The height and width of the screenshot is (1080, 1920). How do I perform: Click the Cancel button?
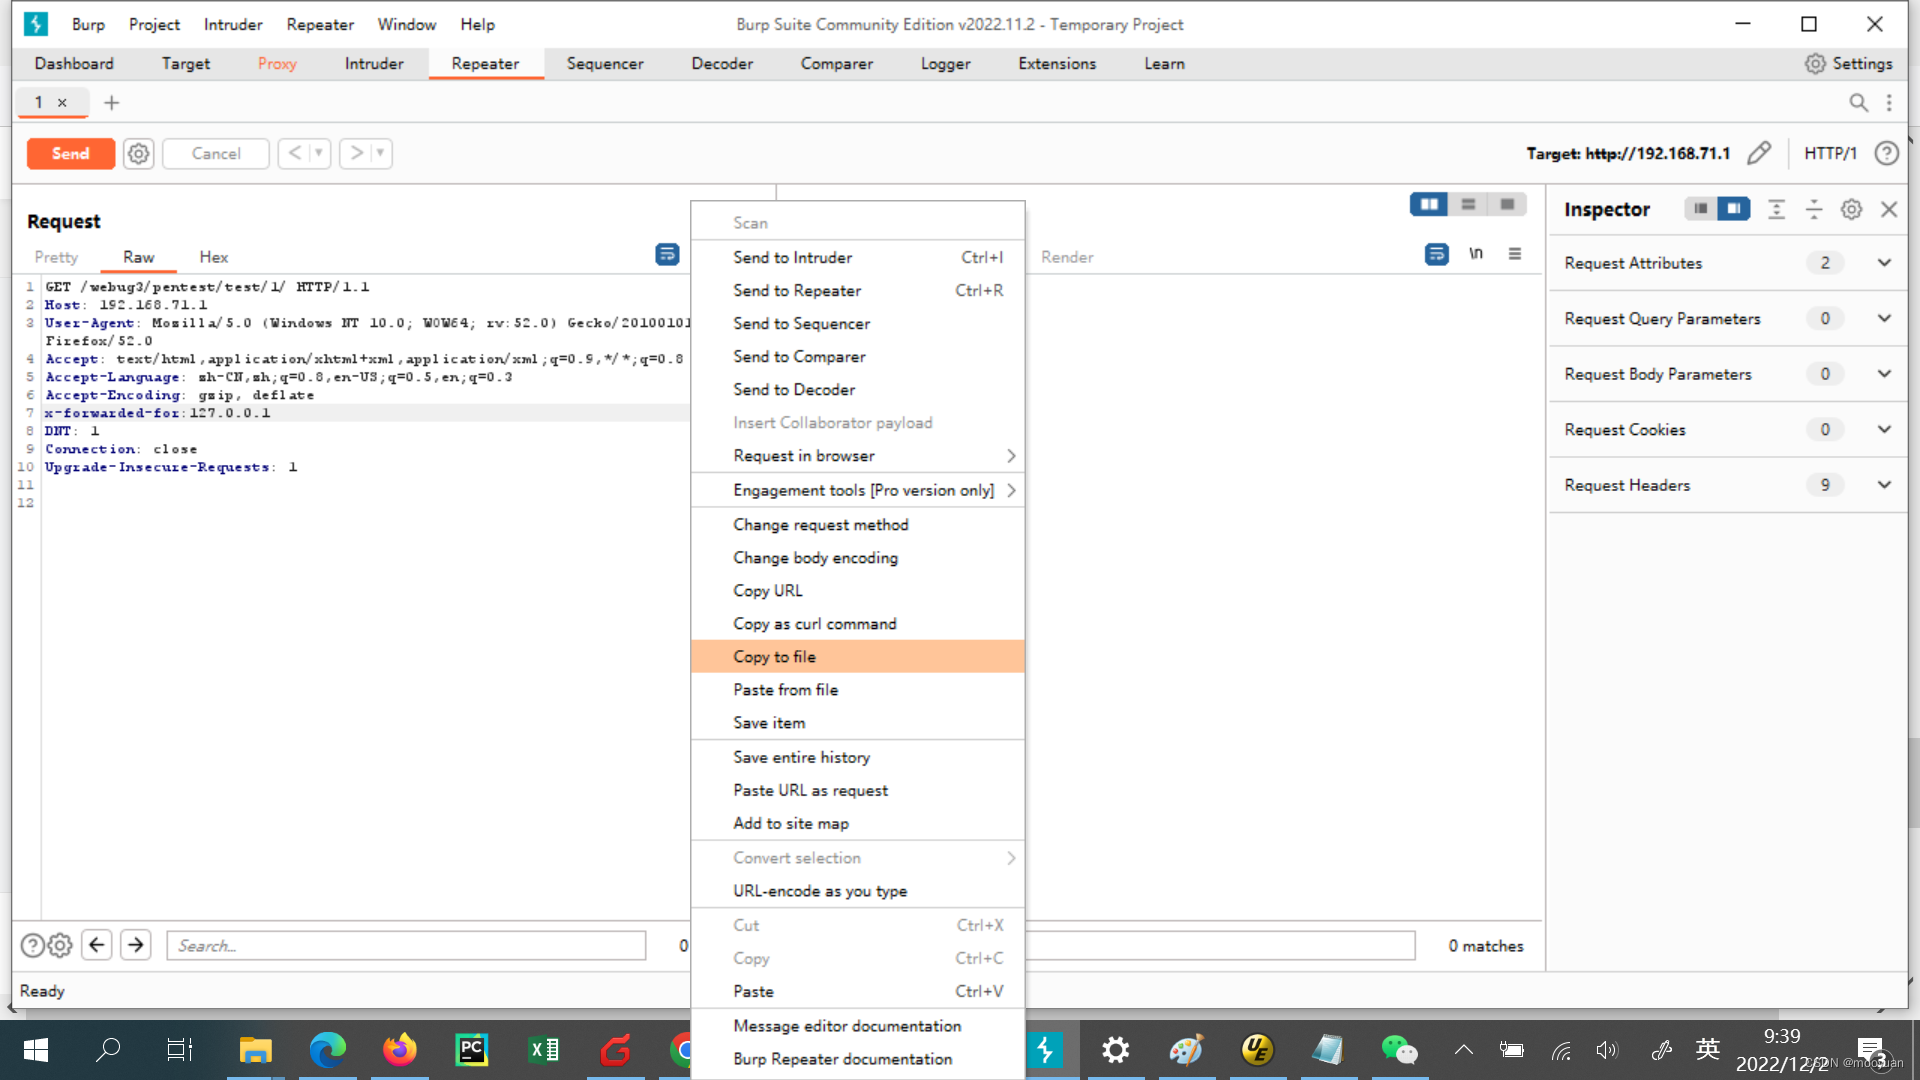tap(216, 153)
